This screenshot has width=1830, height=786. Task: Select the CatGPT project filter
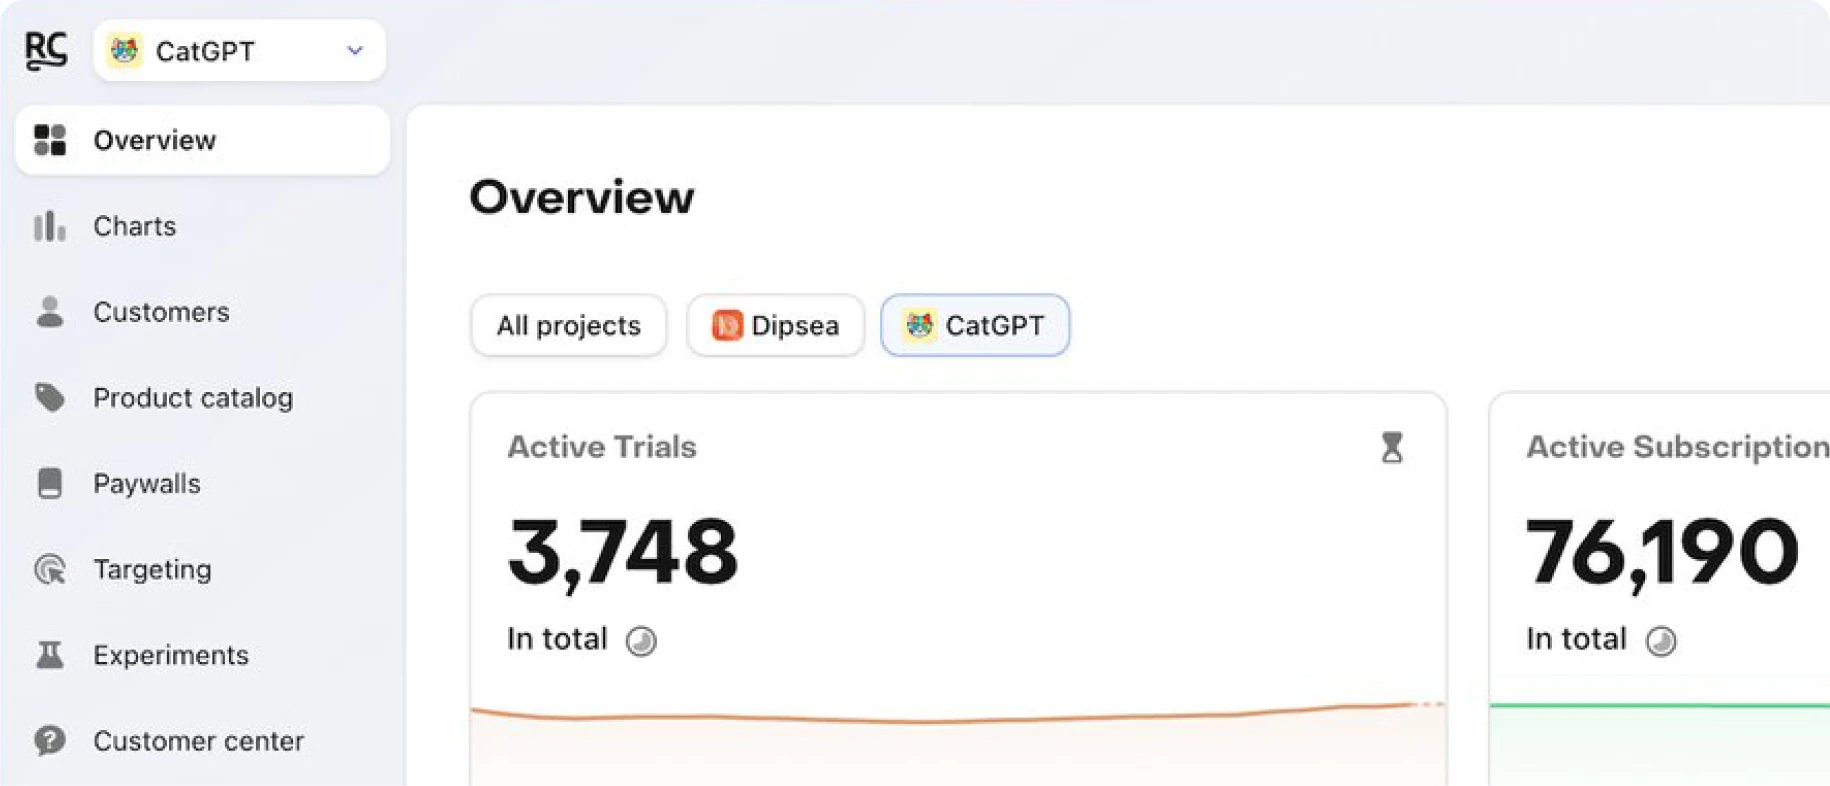pyautogui.click(x=975, y=325)
